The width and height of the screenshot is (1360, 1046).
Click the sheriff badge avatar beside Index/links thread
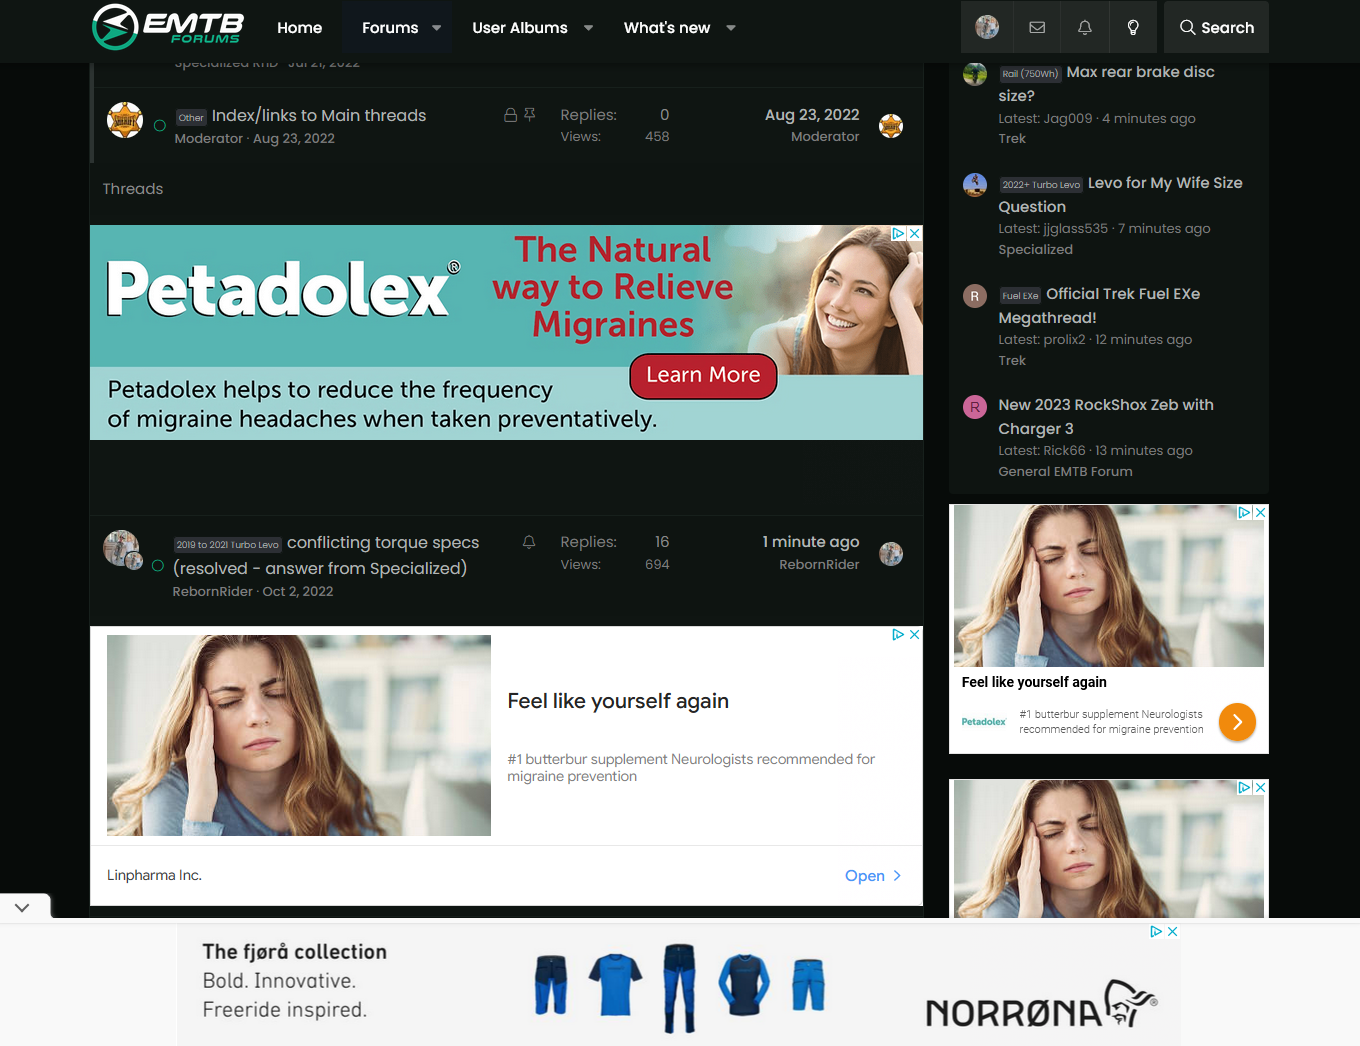125,121
